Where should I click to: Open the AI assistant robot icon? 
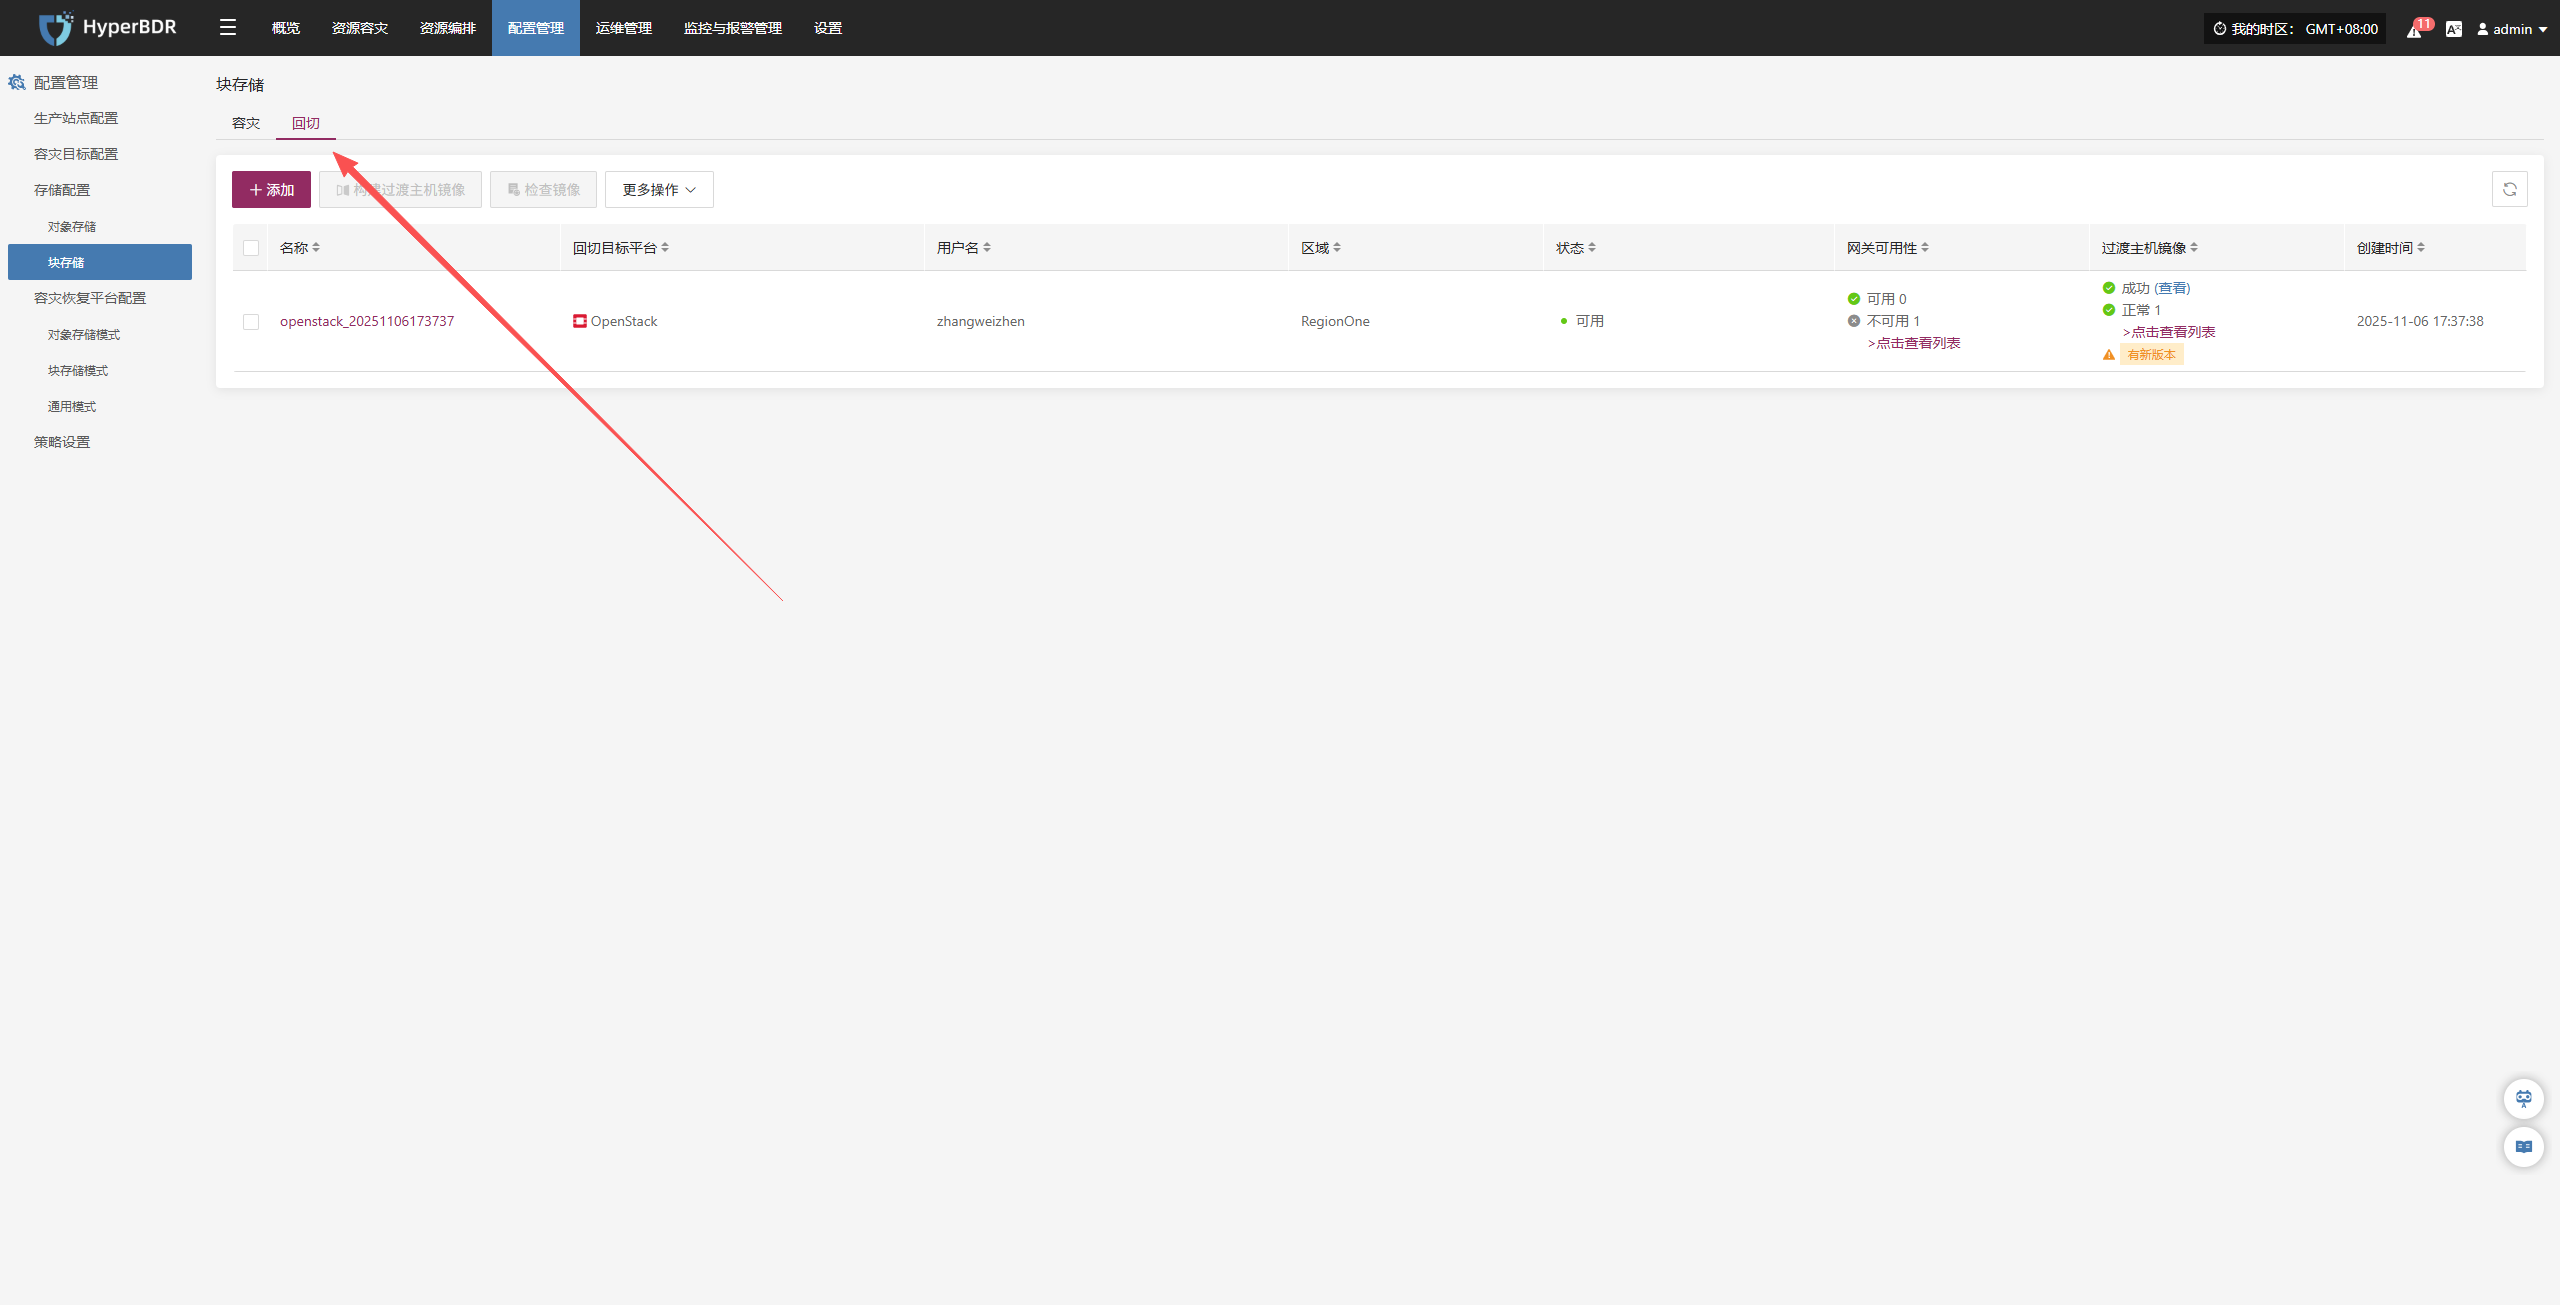point(2523,1098)
